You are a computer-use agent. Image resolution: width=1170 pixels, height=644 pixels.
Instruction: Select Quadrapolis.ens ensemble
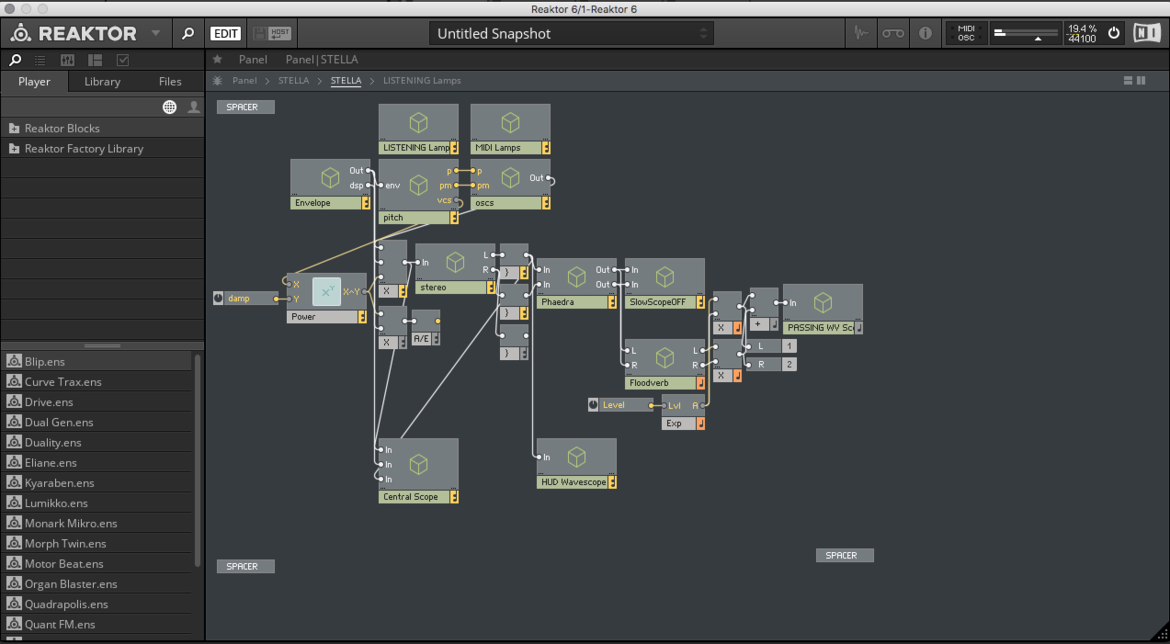click(97, 604)
